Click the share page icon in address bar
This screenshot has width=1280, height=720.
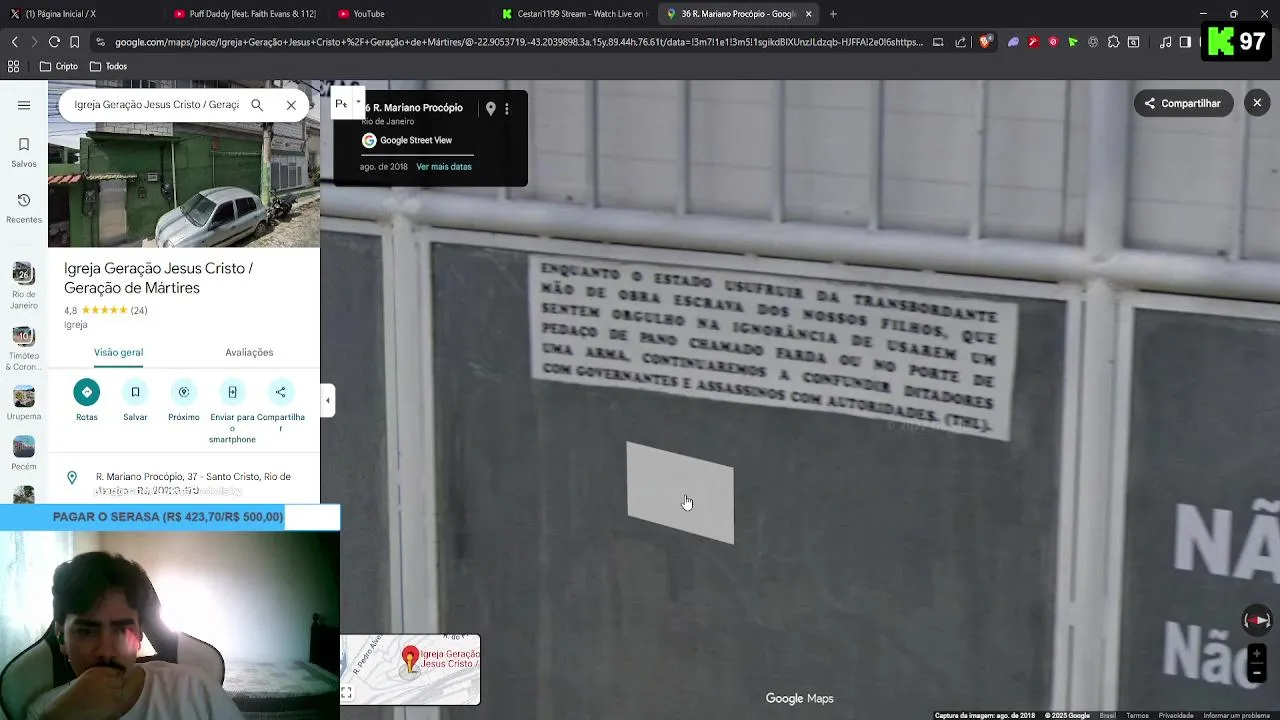click(961, 42)
